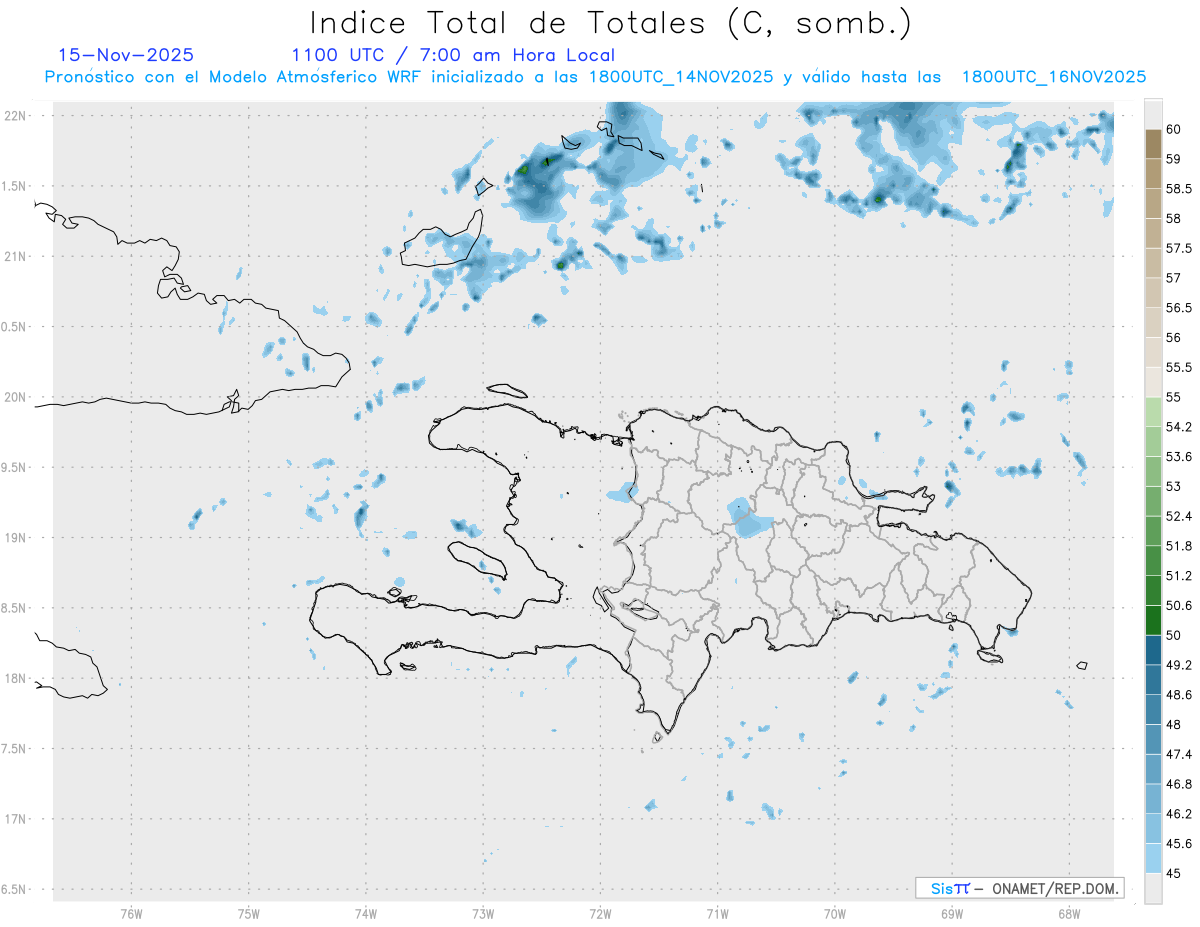This screenshot has height=927, width=1200.
Task: Click the "76W" longitude label
Action: (131, 914)
